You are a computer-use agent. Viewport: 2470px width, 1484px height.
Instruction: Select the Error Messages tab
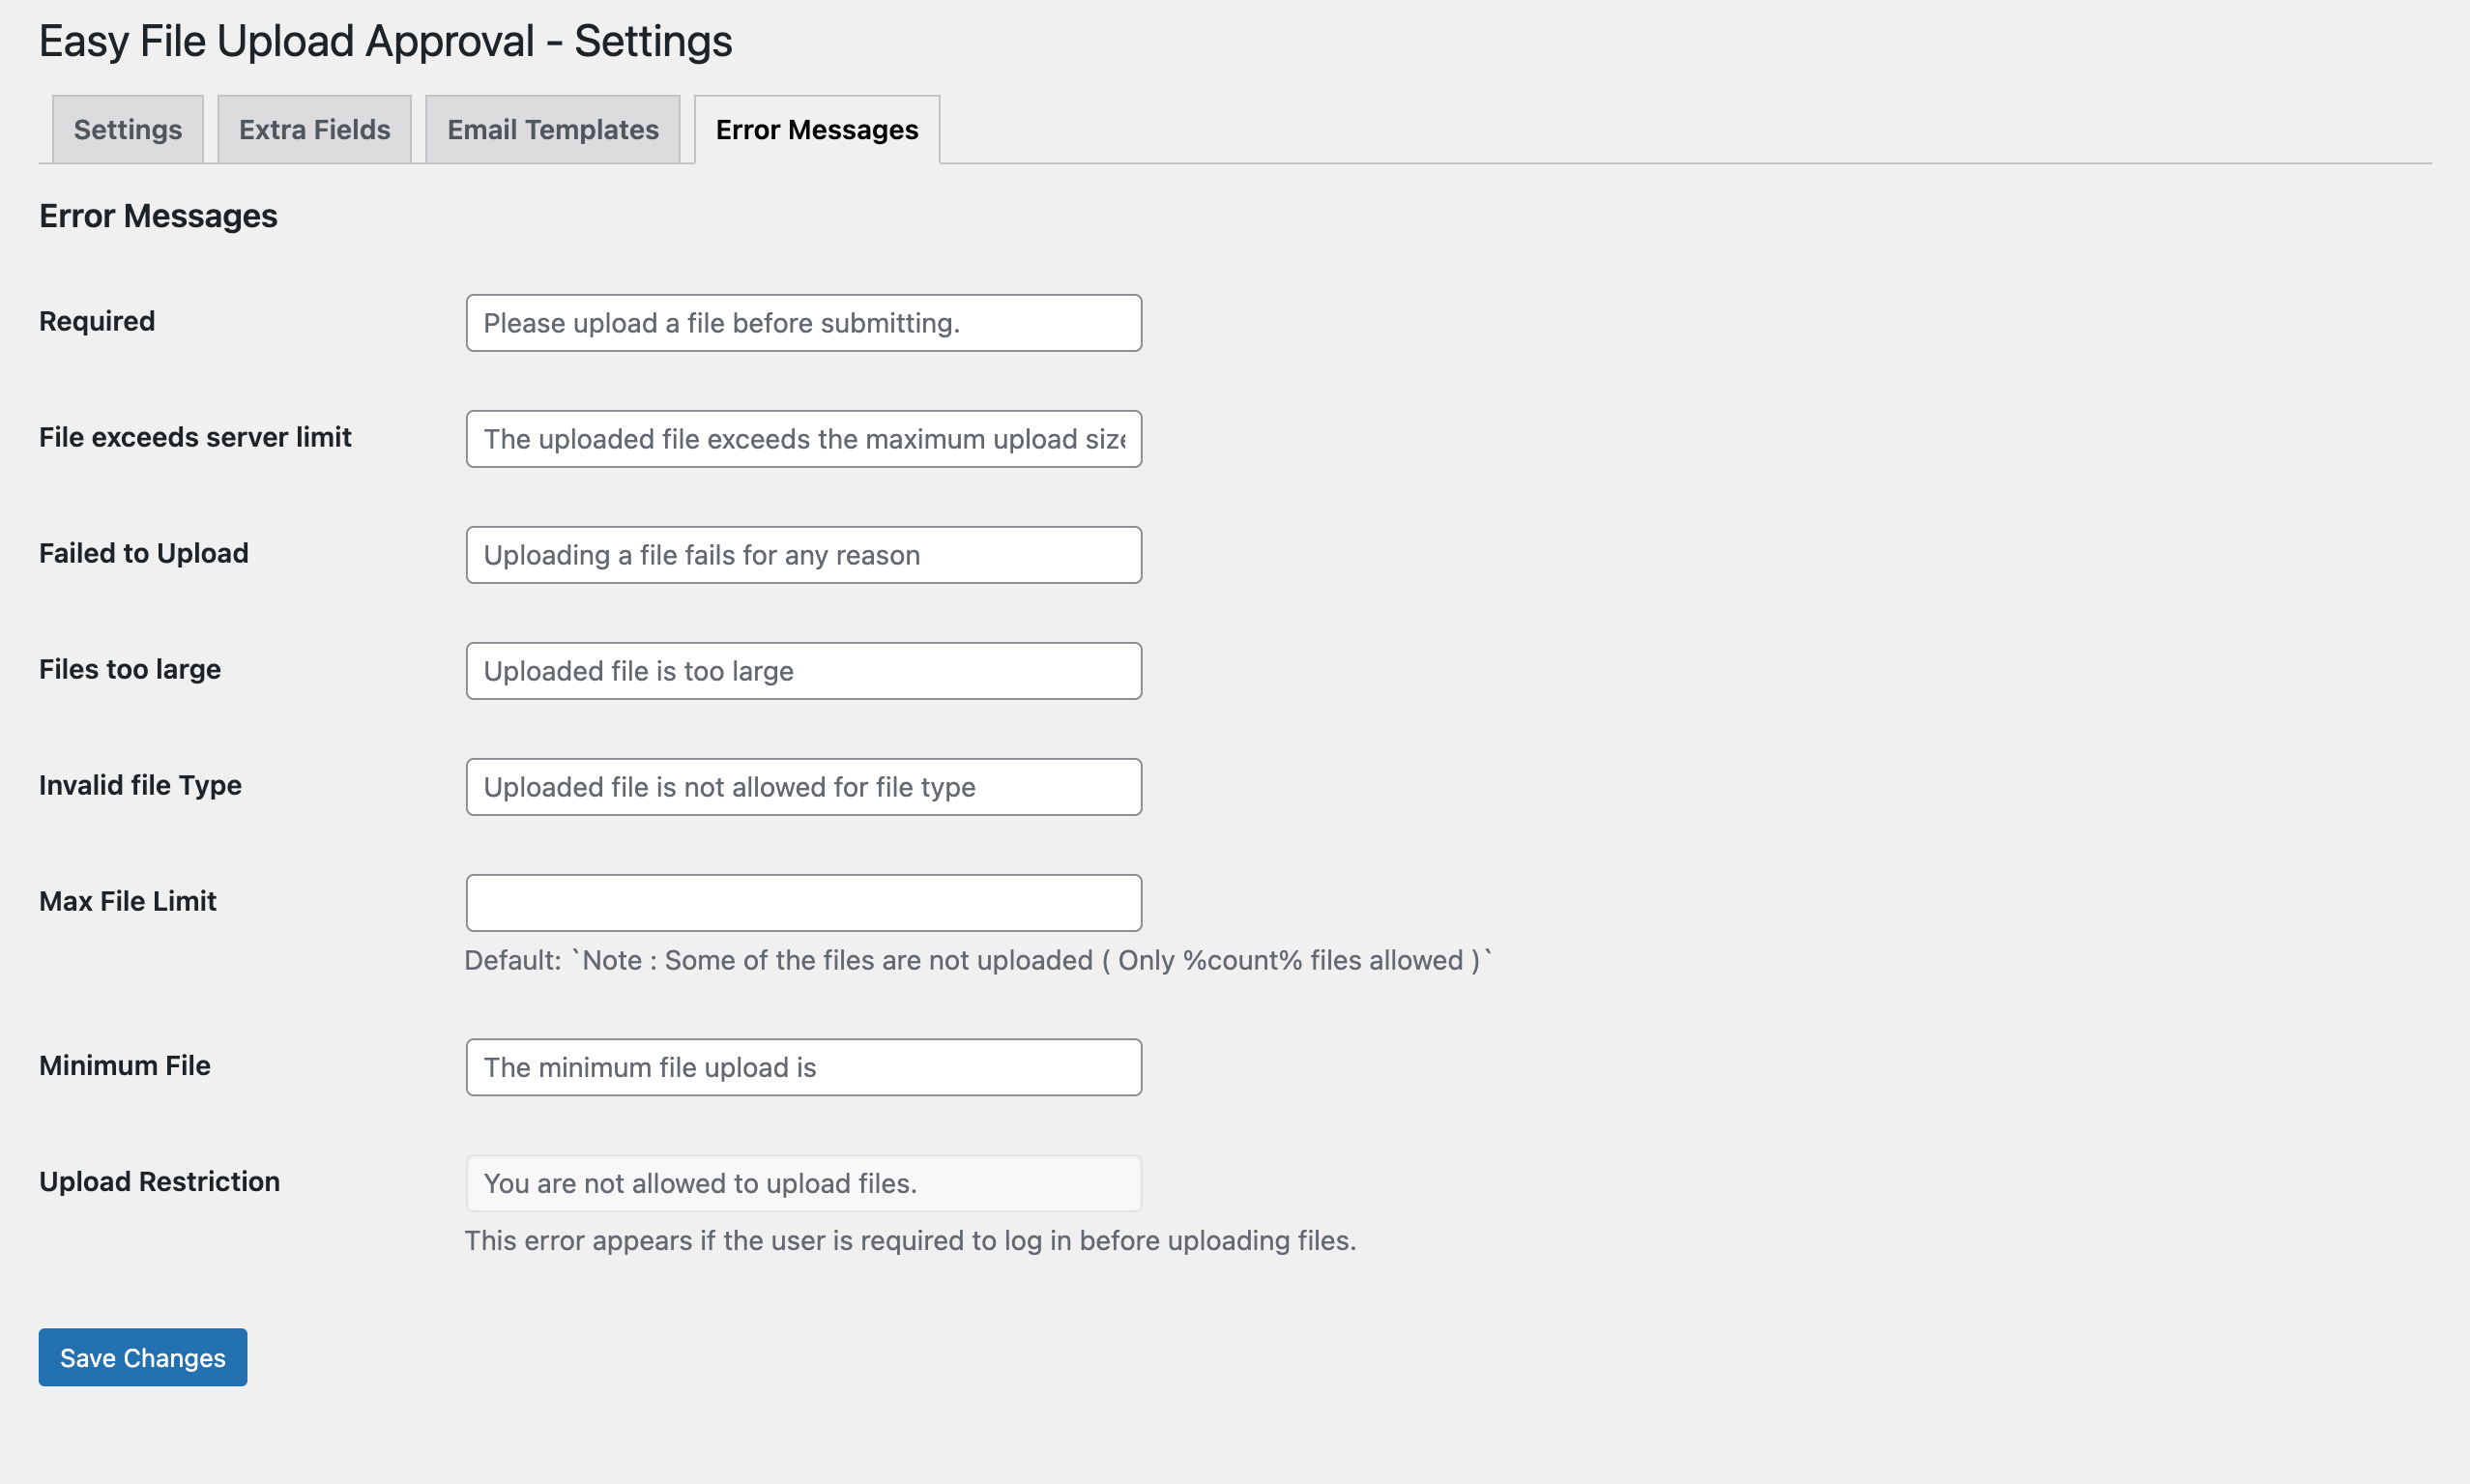[815, 128]
